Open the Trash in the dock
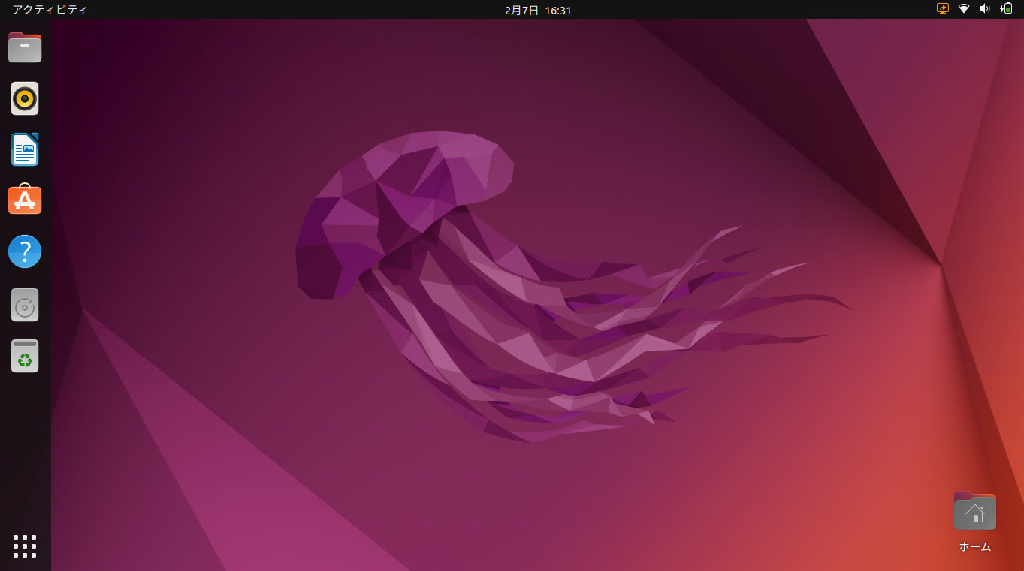This screenshot has width=1024, height=571. coord(25,356)
